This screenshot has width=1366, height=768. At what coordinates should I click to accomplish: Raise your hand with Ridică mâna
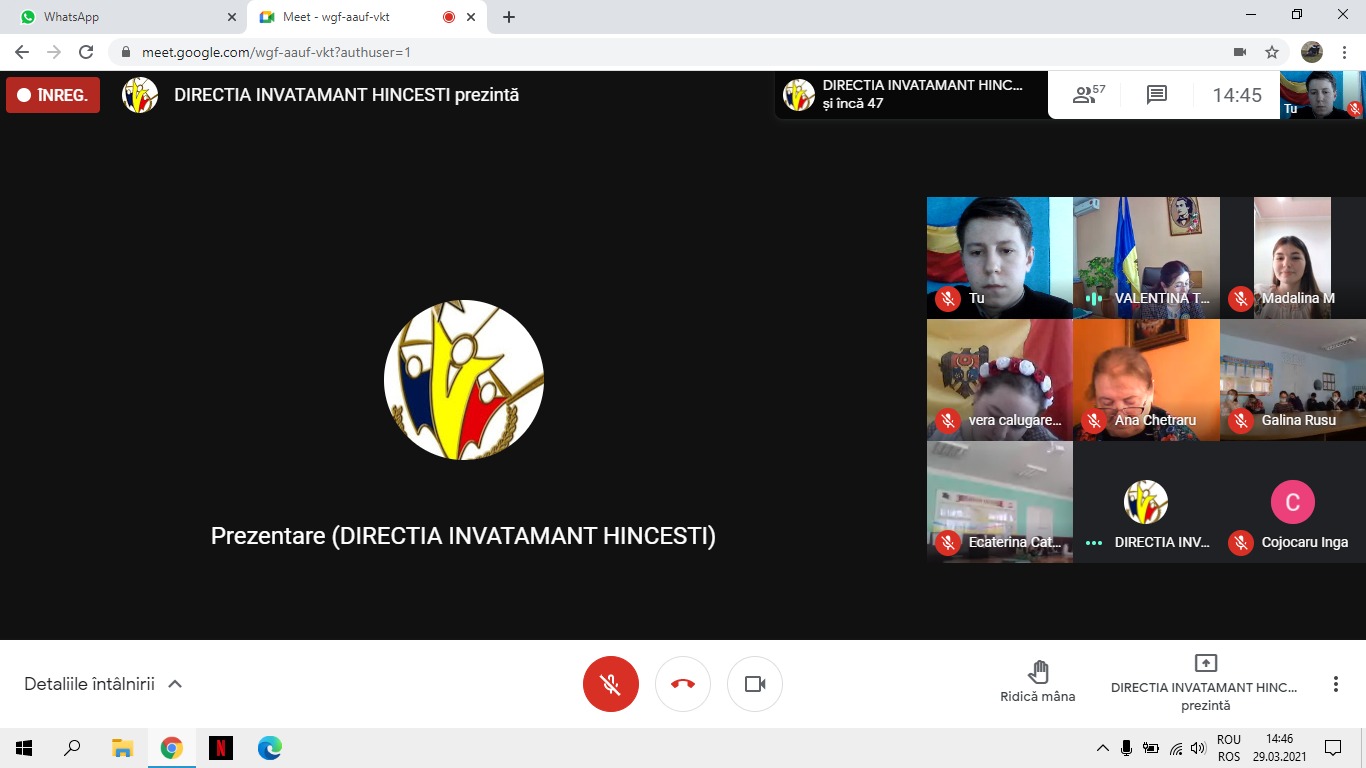pyautogui.click(x=1038, y=682)
